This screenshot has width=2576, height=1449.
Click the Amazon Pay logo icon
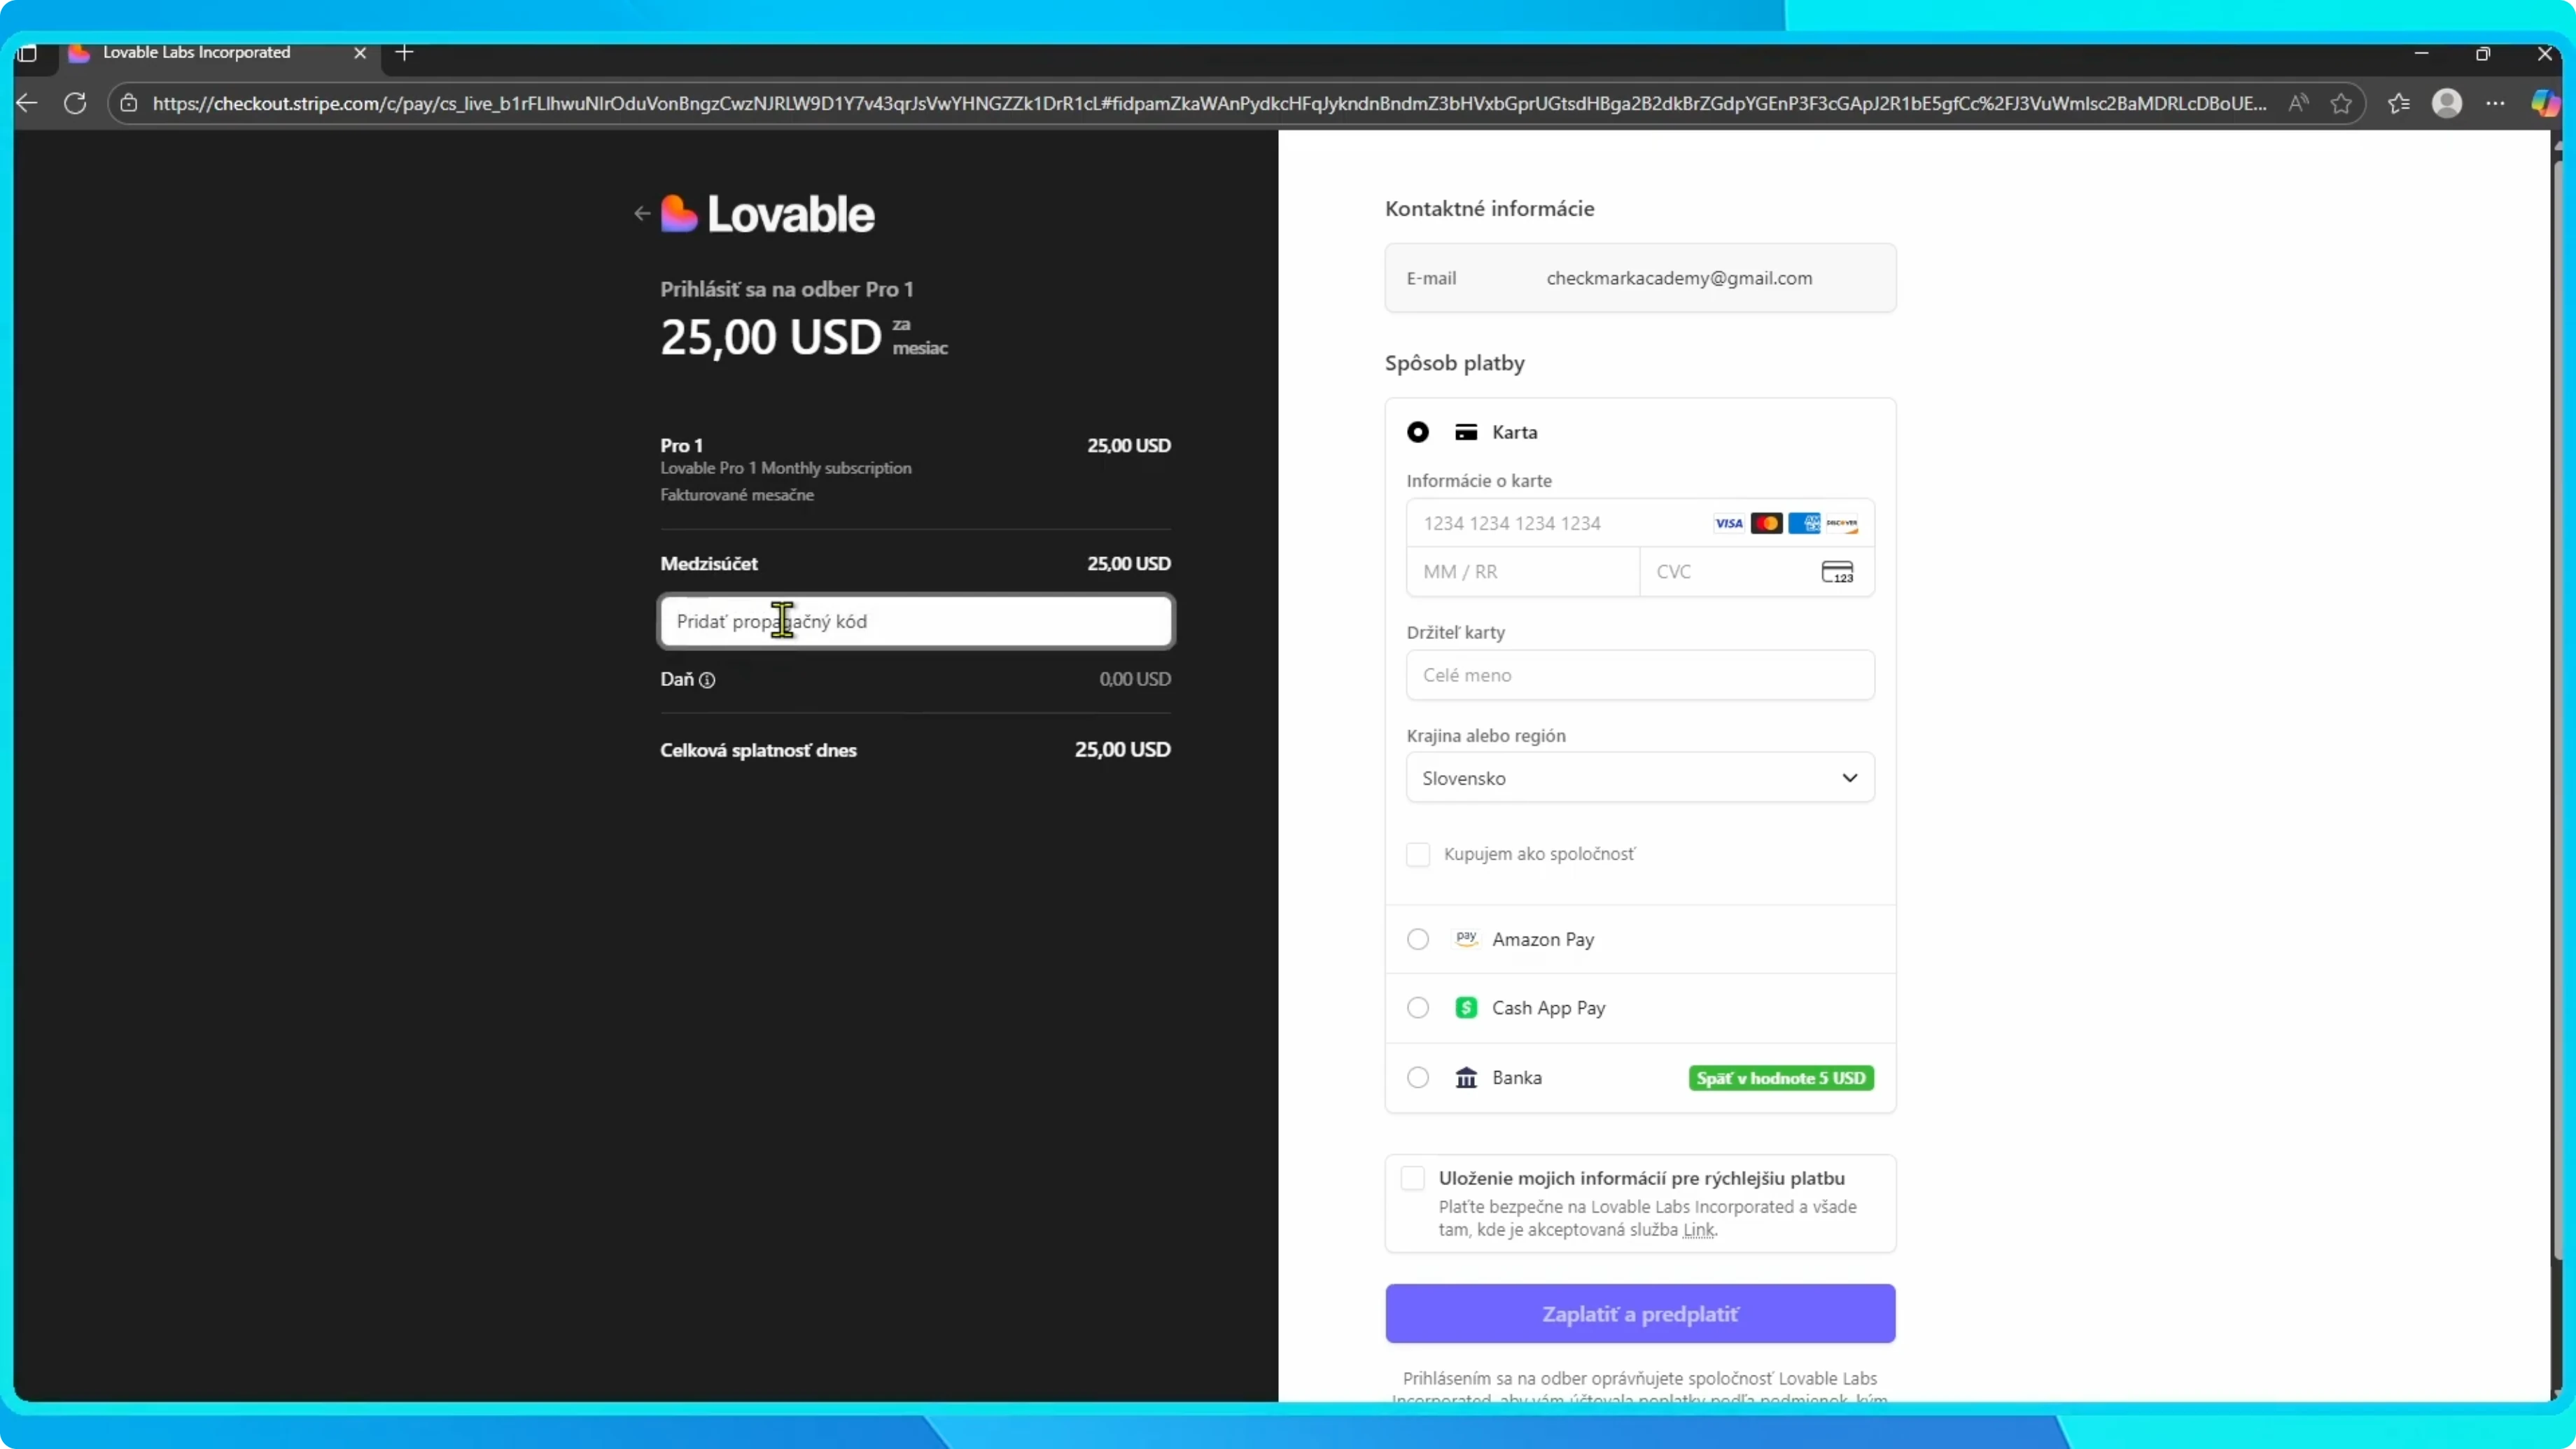[x=1466, y=939]
